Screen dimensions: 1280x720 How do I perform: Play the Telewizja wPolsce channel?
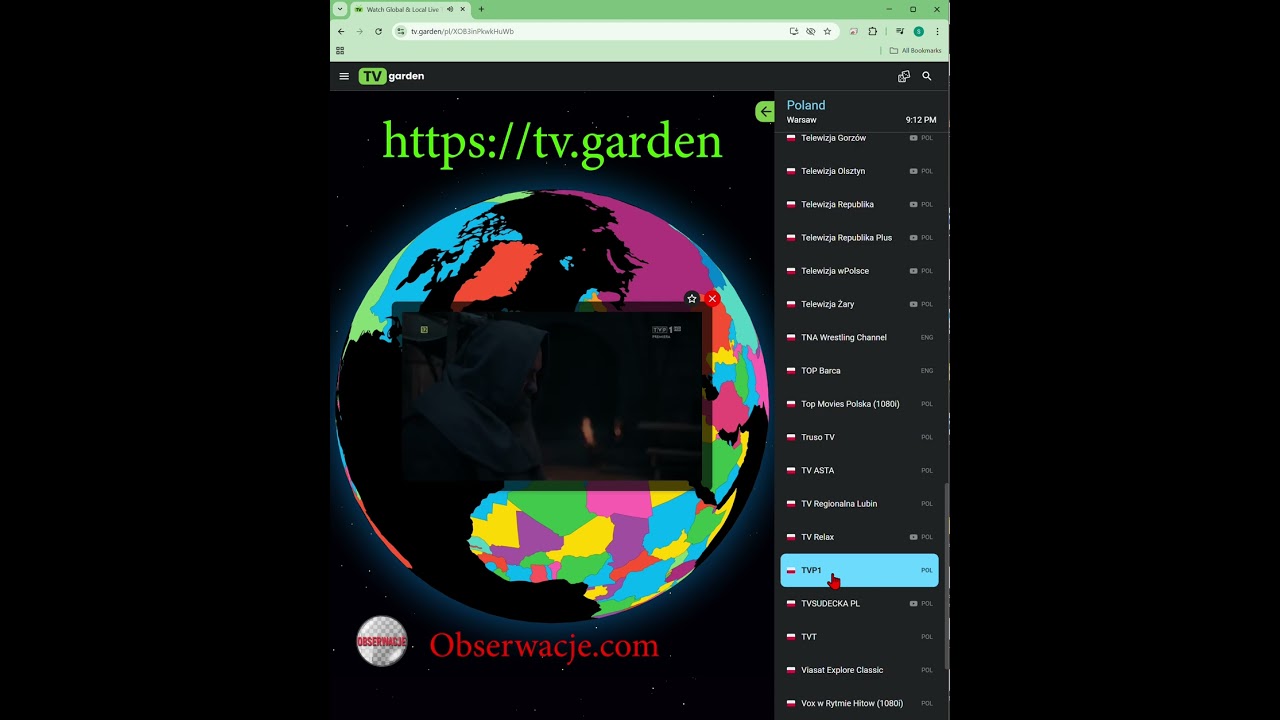860,271
